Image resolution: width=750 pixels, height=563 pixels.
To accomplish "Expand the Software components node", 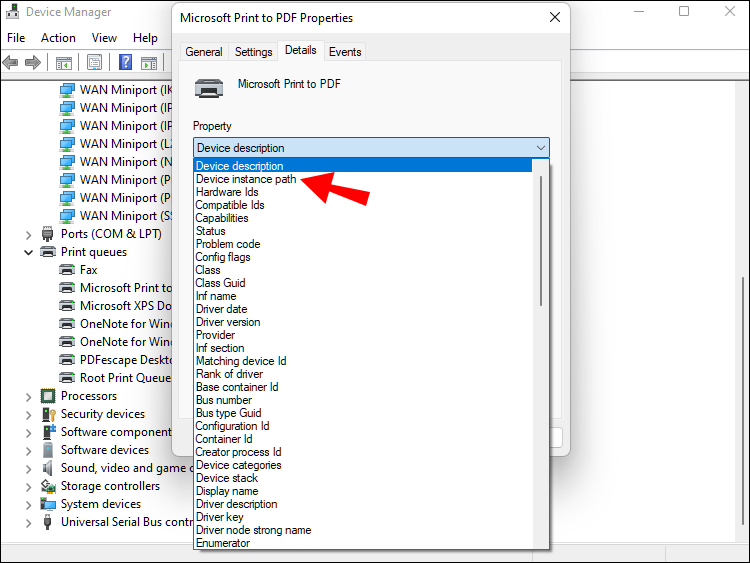I will 28,433.
